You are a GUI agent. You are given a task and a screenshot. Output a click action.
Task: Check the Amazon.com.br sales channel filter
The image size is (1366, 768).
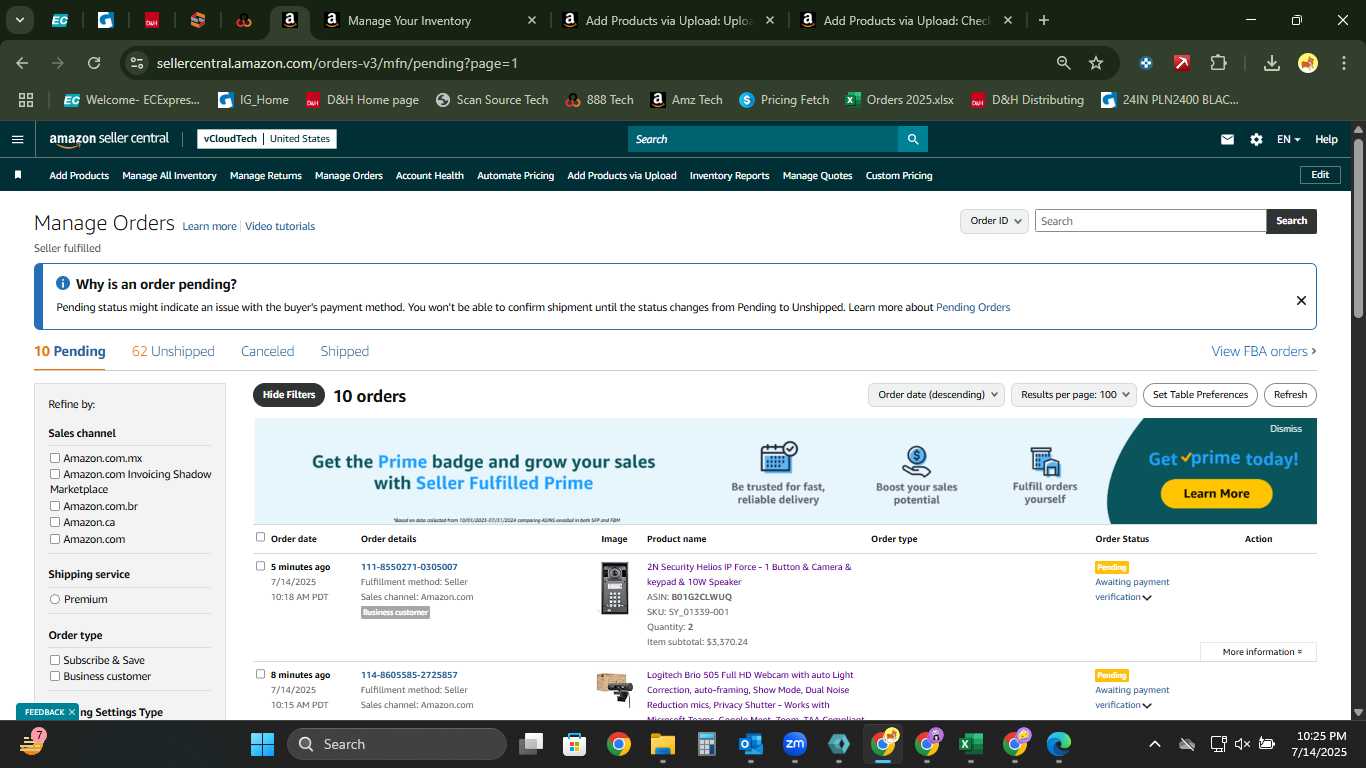(55, 506)
